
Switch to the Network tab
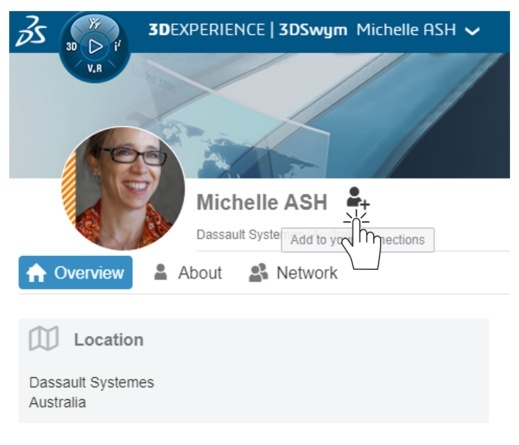click(x=293, y=273)
